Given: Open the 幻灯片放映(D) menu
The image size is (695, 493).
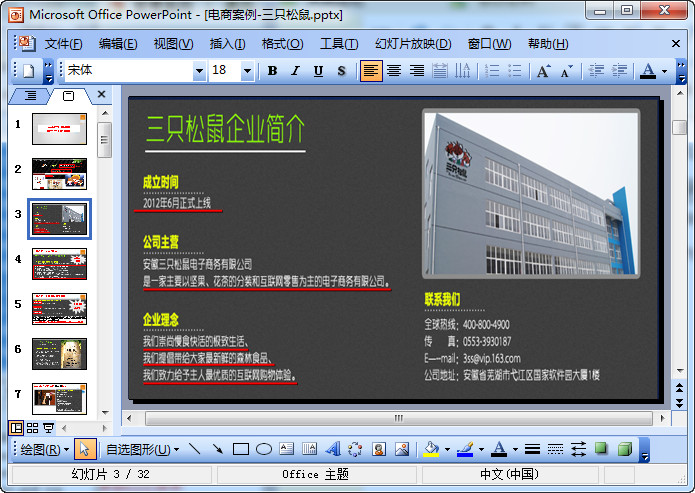Looking at the screenshot, I should [x=413, y=44].
